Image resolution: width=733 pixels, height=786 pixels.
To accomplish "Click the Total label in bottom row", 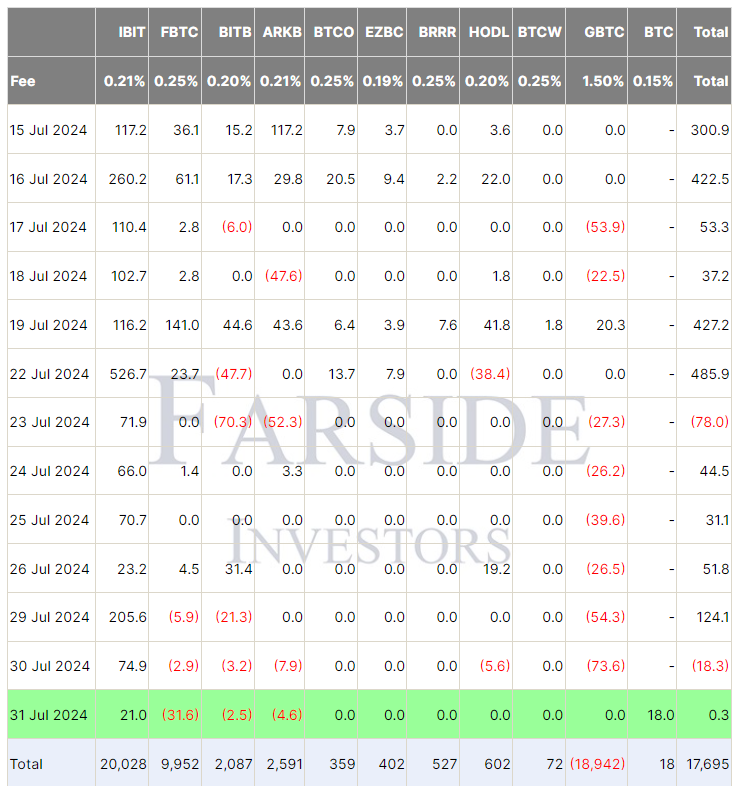I will 26,764.
